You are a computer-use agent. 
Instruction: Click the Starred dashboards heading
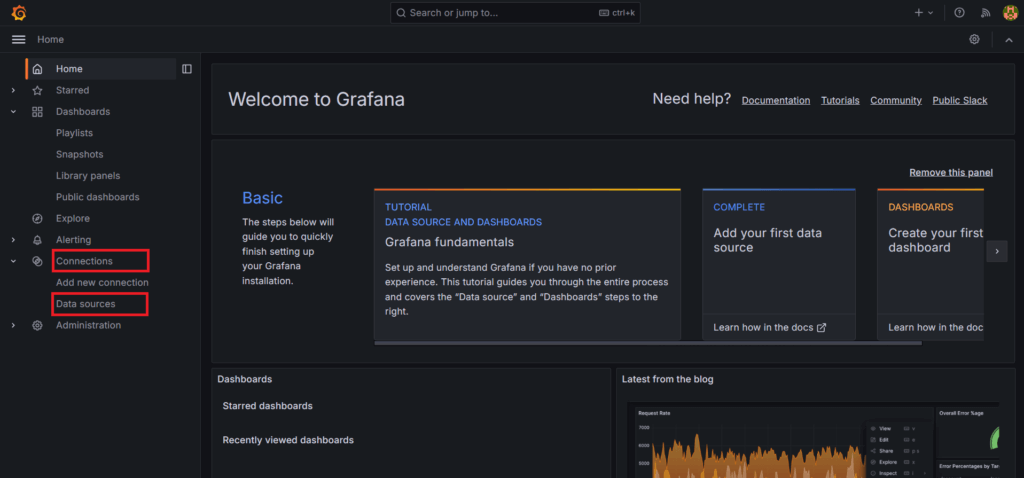(268, 406)
